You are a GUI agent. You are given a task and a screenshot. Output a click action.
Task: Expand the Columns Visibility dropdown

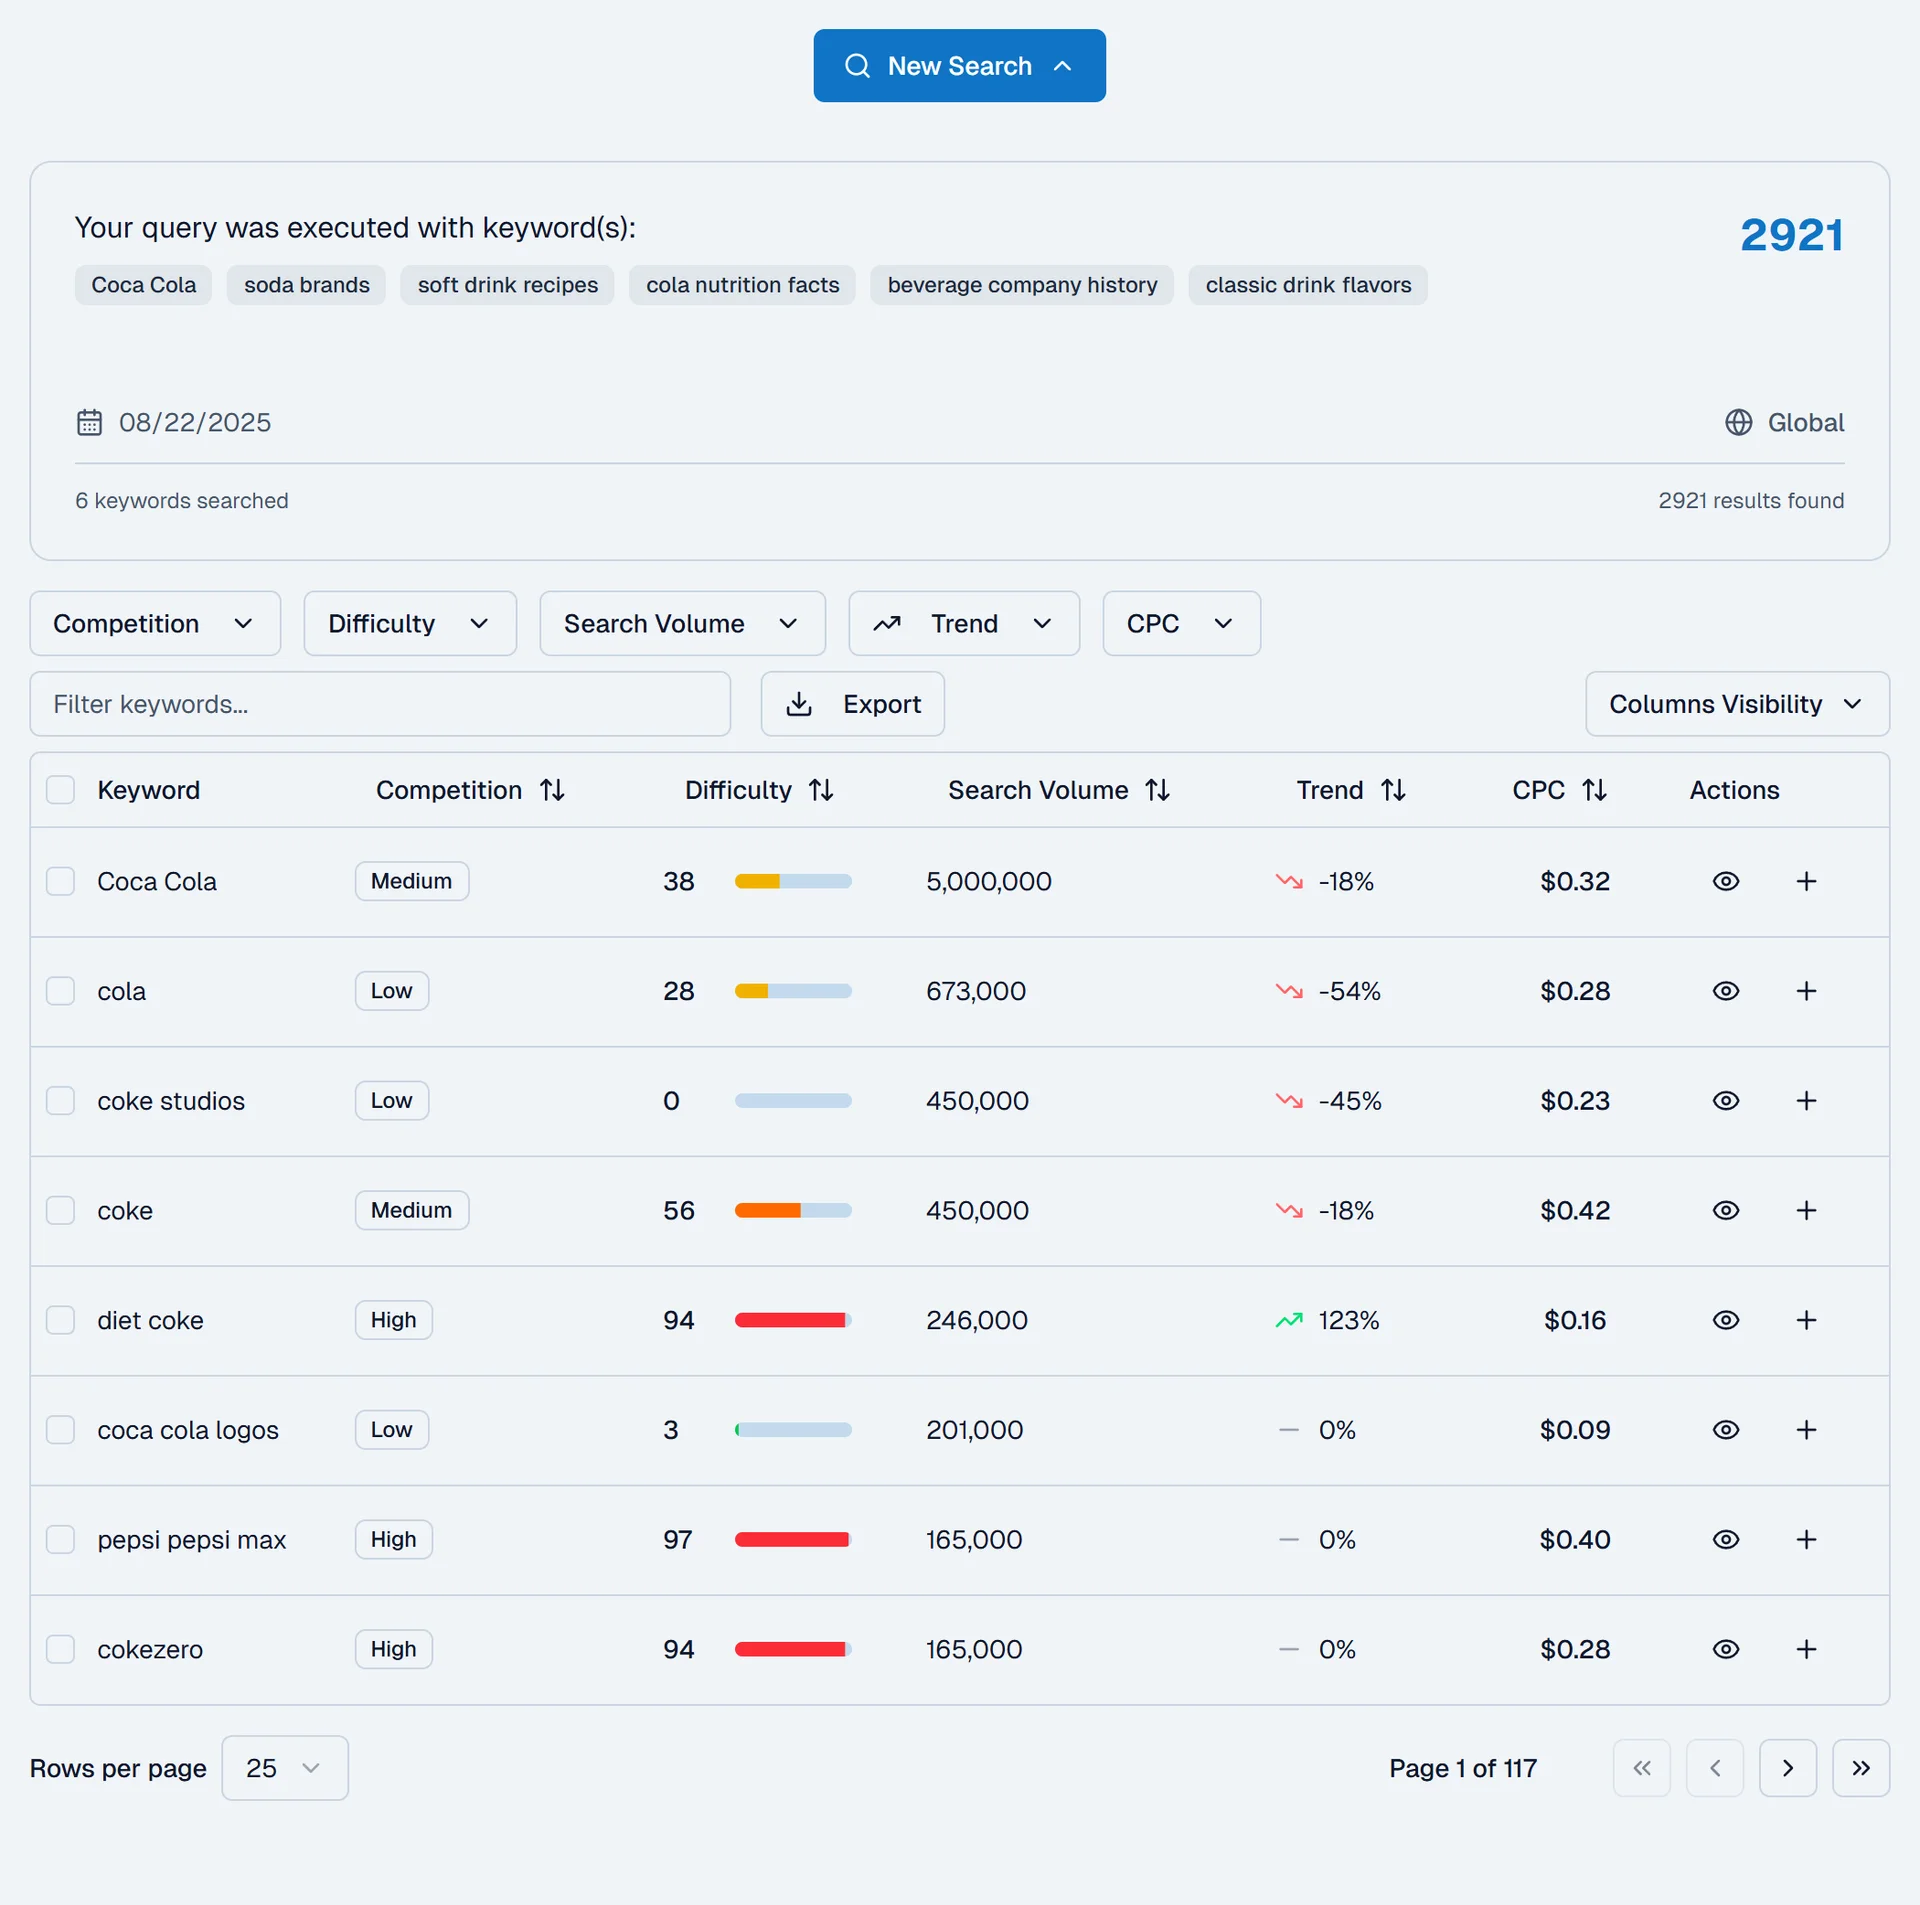1735,704
